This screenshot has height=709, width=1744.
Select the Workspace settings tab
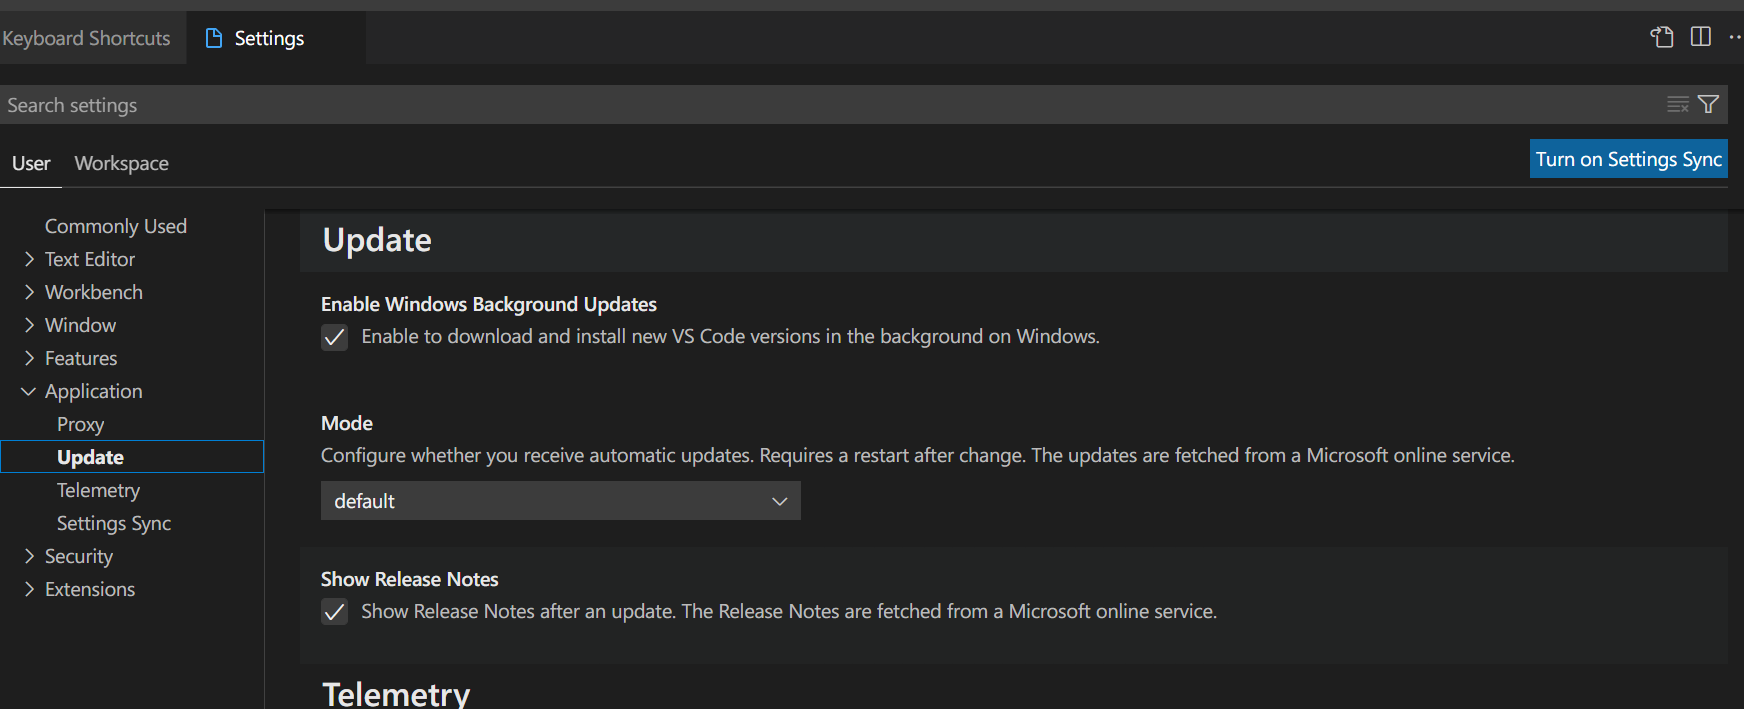pos(121,163)
